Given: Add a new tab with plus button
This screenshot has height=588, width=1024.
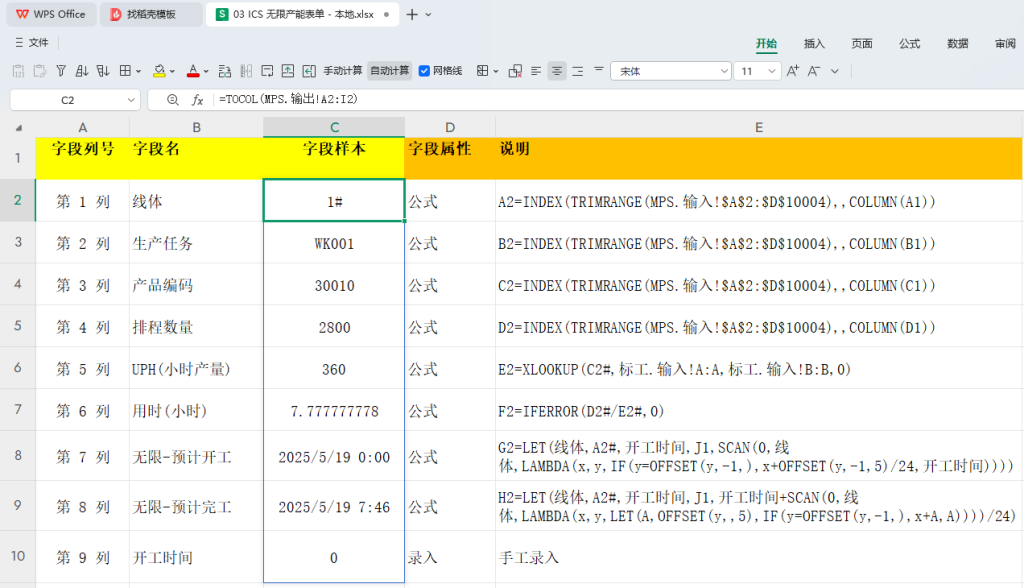Looking at the screenshot, I should pos(411,14).
